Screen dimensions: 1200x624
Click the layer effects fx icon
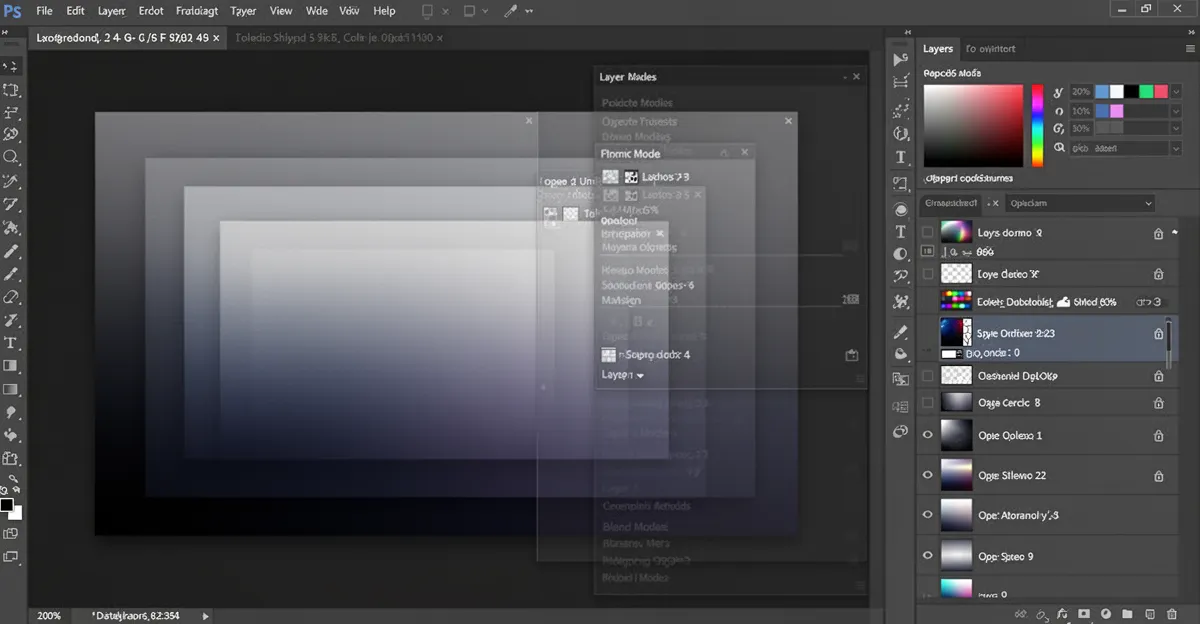pos(1061,613)
